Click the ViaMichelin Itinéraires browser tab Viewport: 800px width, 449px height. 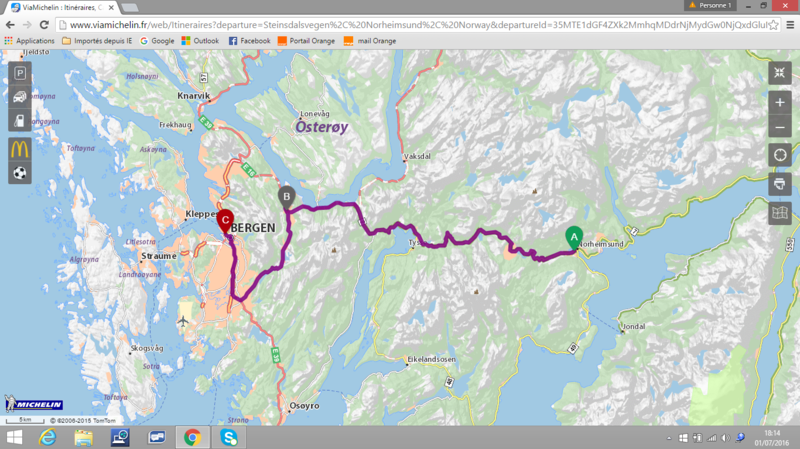pos(62,8)
